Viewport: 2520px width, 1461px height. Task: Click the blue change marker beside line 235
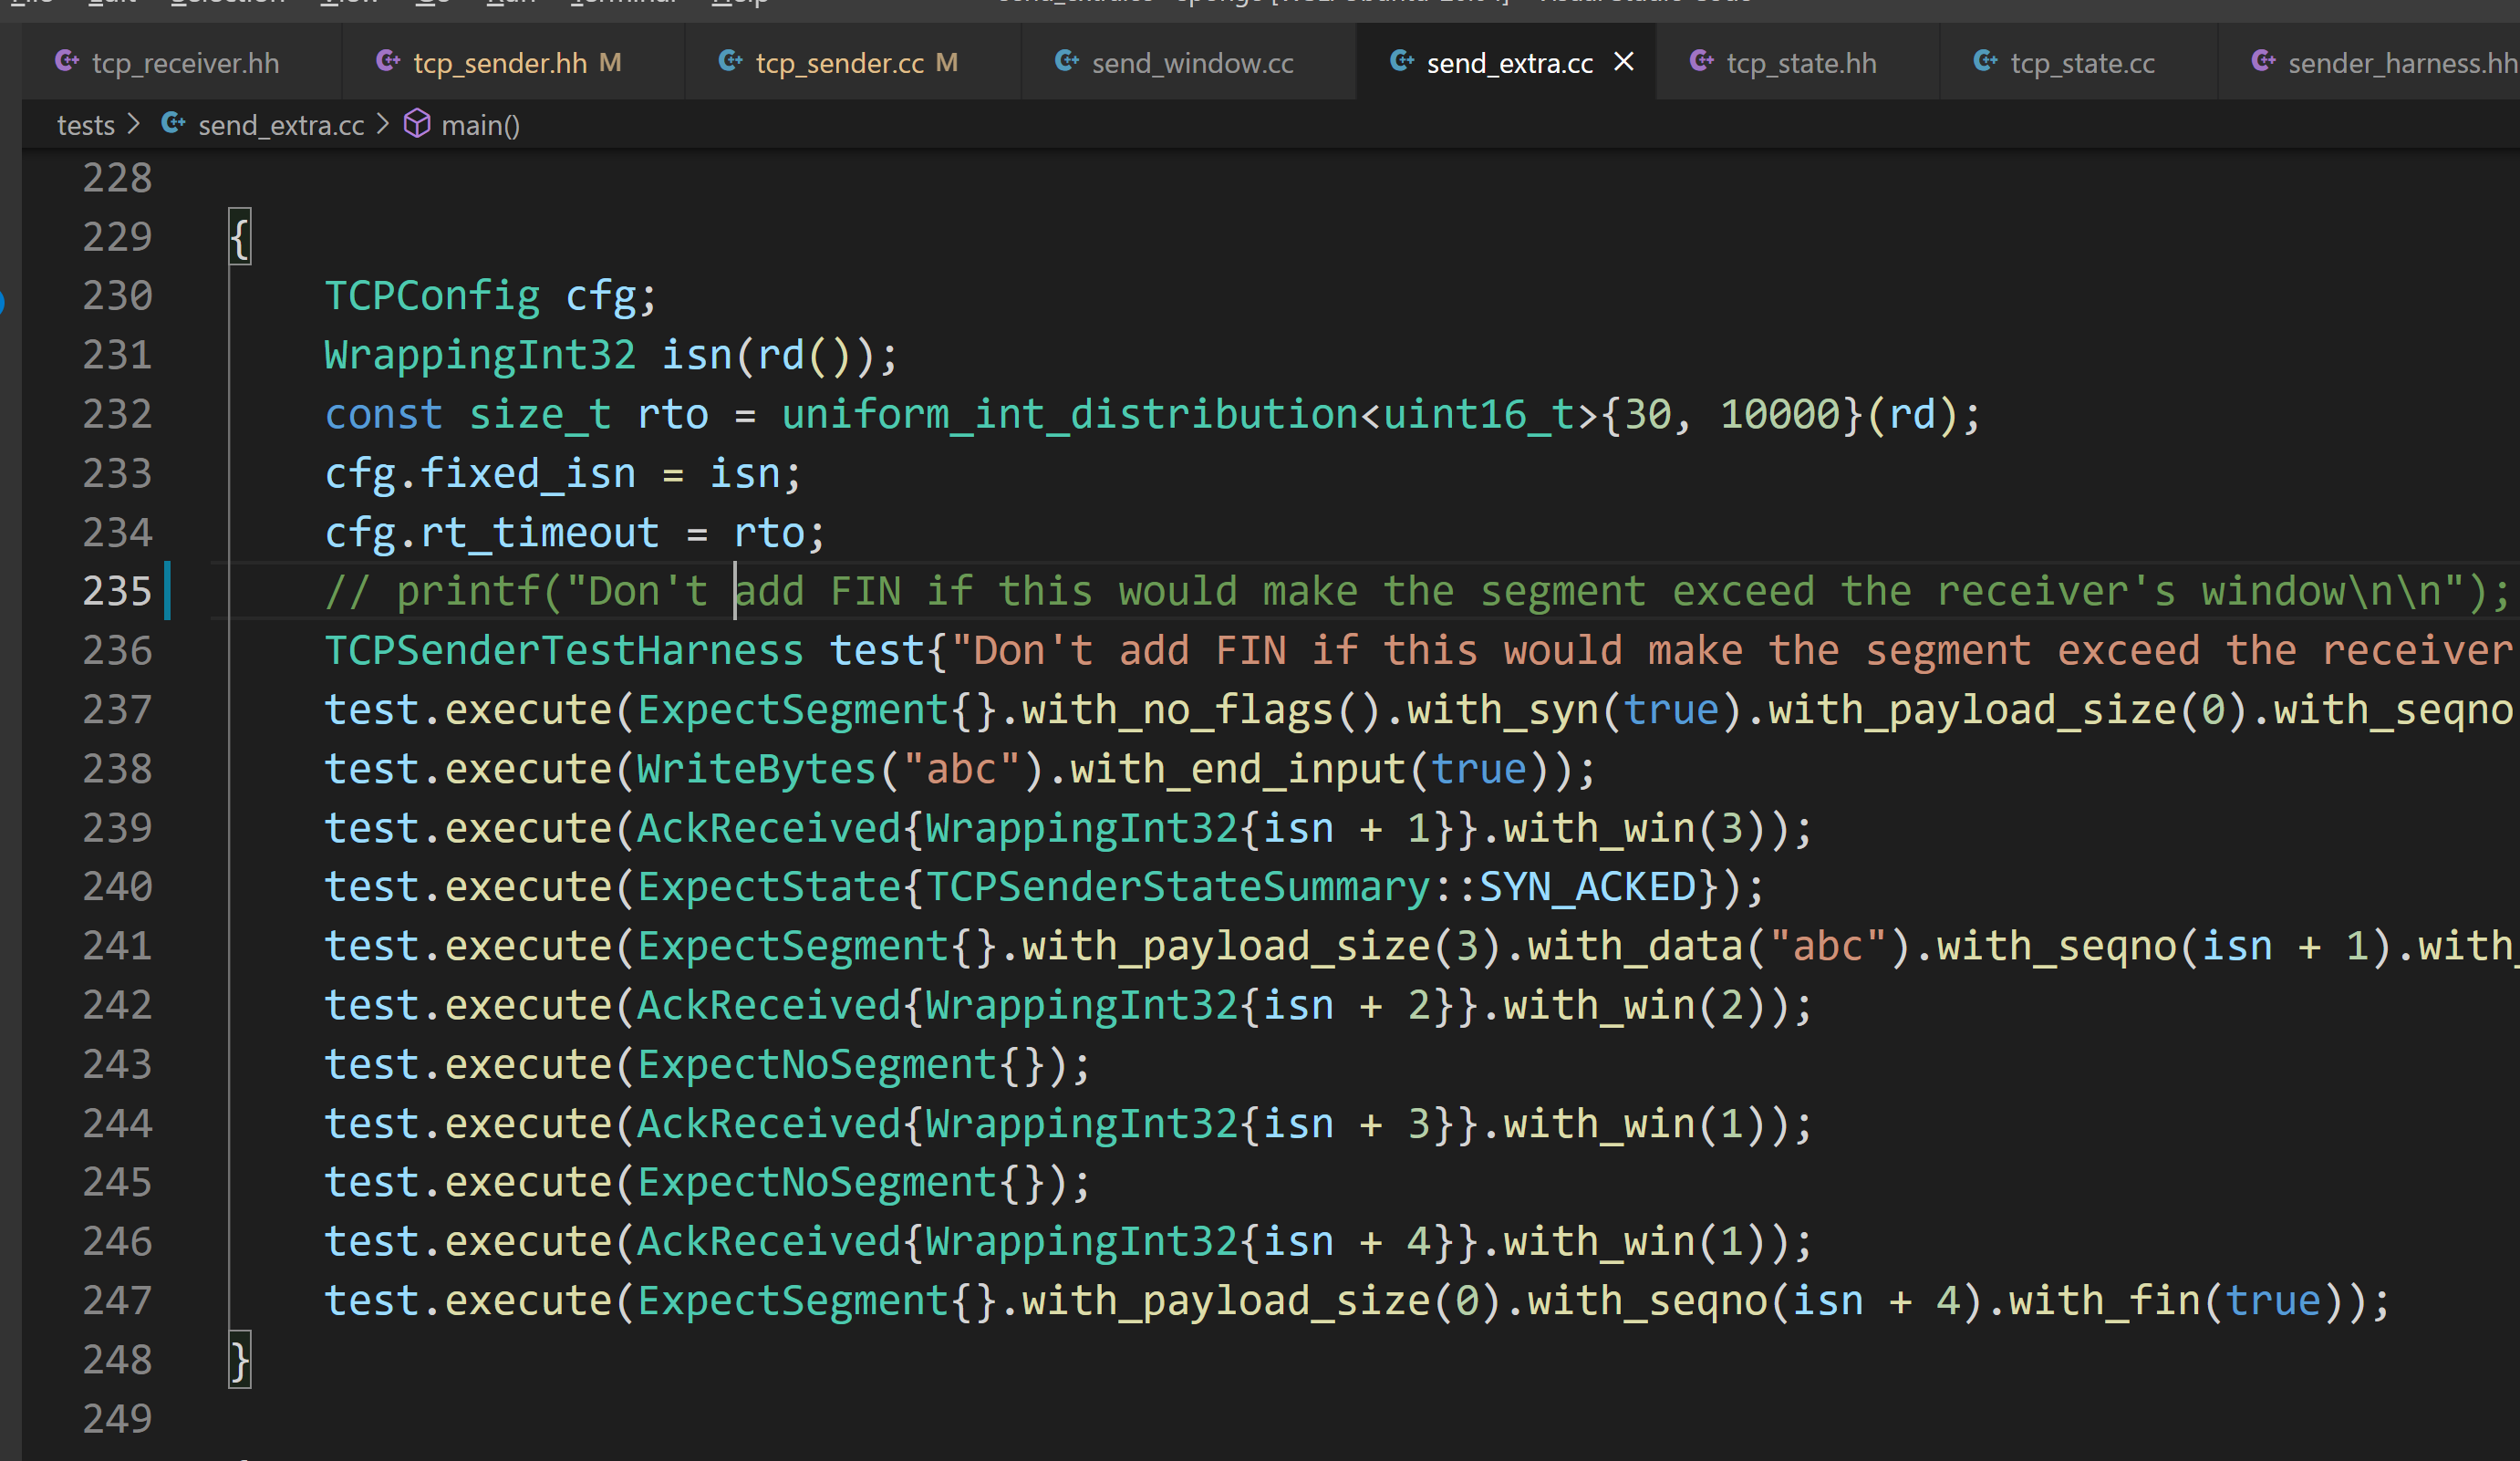coord(168,592)
